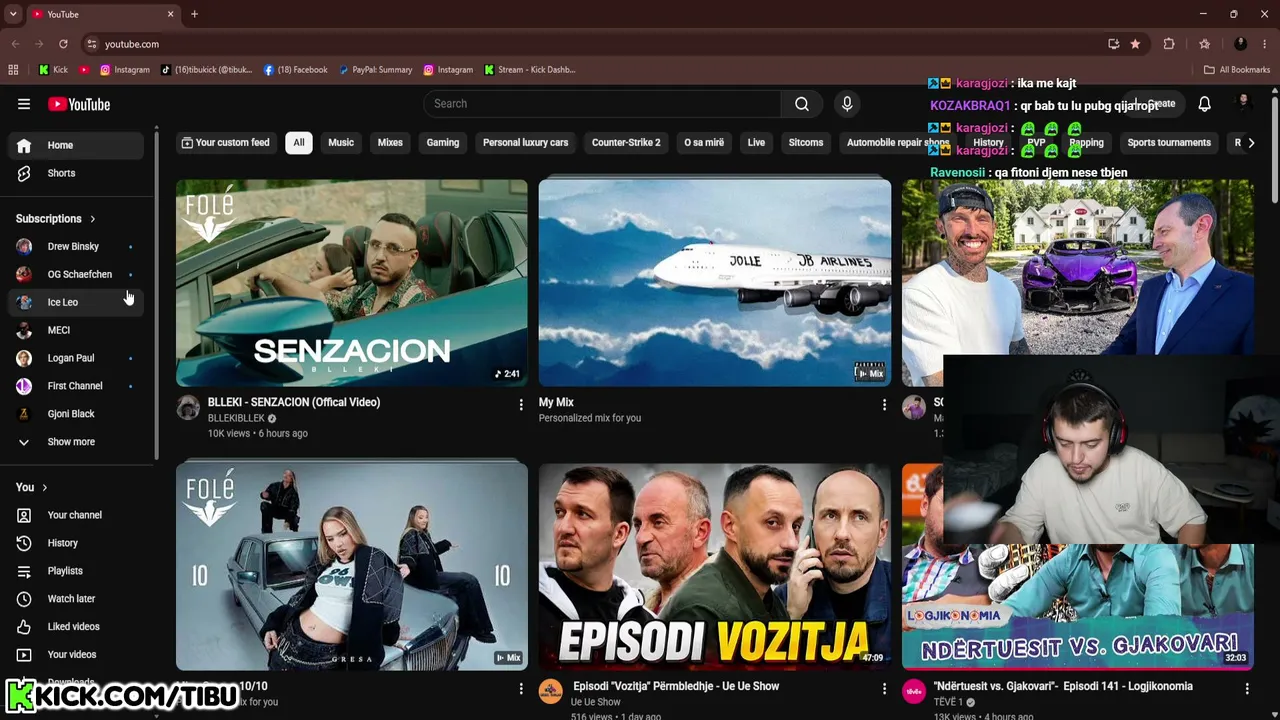Expand the Subscriptions section chevron

pyautogui.click(x=93, y=219)
